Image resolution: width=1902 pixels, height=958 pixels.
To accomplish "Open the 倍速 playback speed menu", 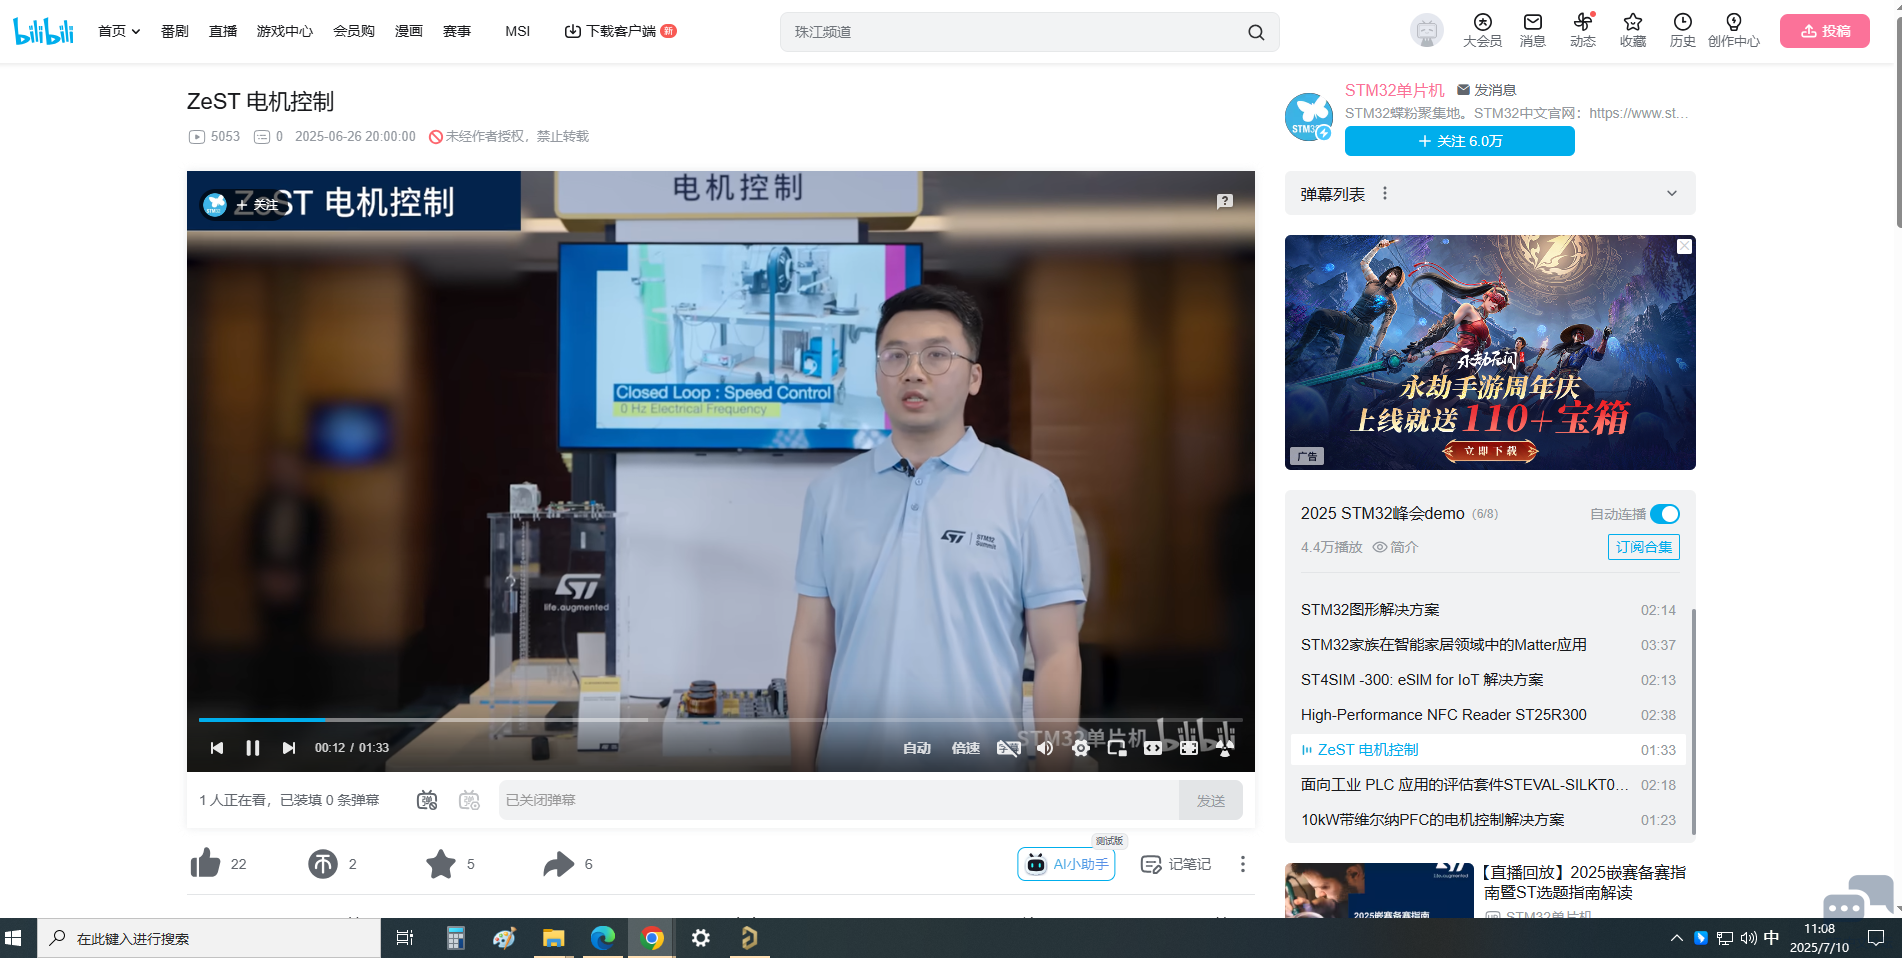I will (x=965, y=747).
